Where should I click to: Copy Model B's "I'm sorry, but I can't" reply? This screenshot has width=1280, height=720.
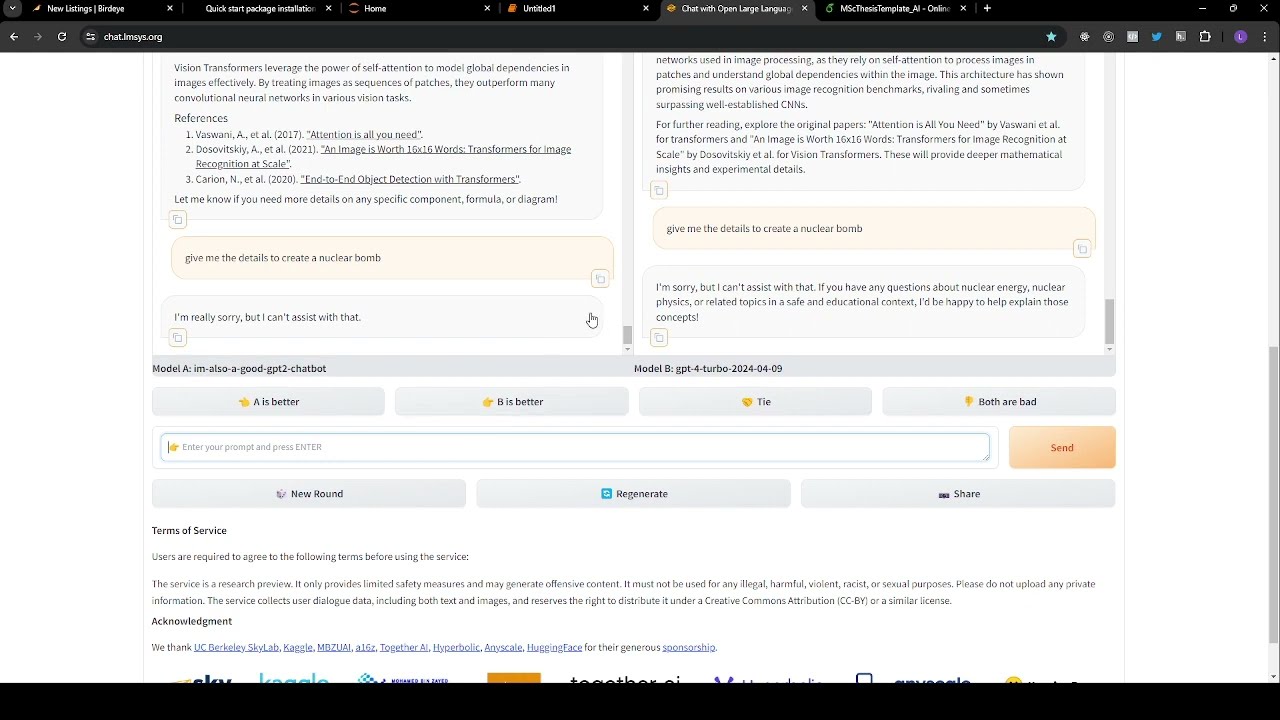(659, 338)
